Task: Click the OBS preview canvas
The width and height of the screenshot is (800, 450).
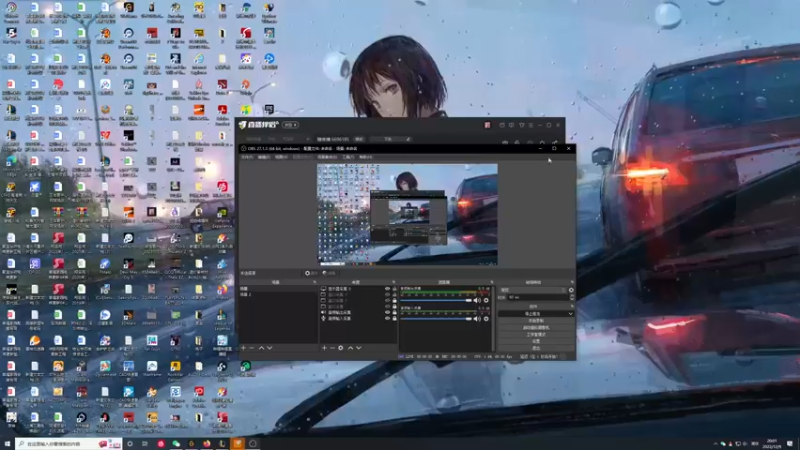Action: pyautogui.click(x=407, y=214)
